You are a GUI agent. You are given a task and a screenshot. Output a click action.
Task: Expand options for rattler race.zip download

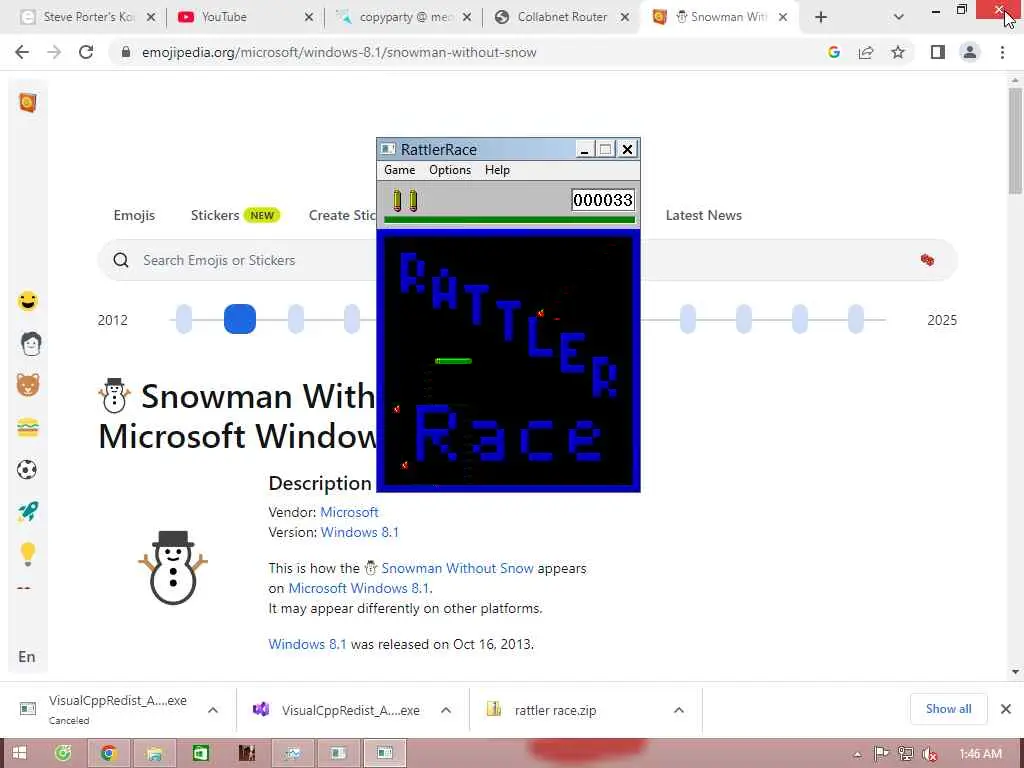click(679, 710)
